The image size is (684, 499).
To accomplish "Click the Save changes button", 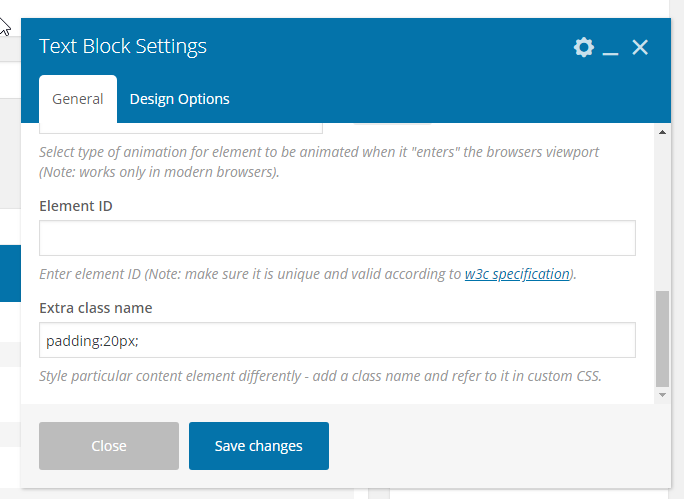I will (x=259, y=446).
